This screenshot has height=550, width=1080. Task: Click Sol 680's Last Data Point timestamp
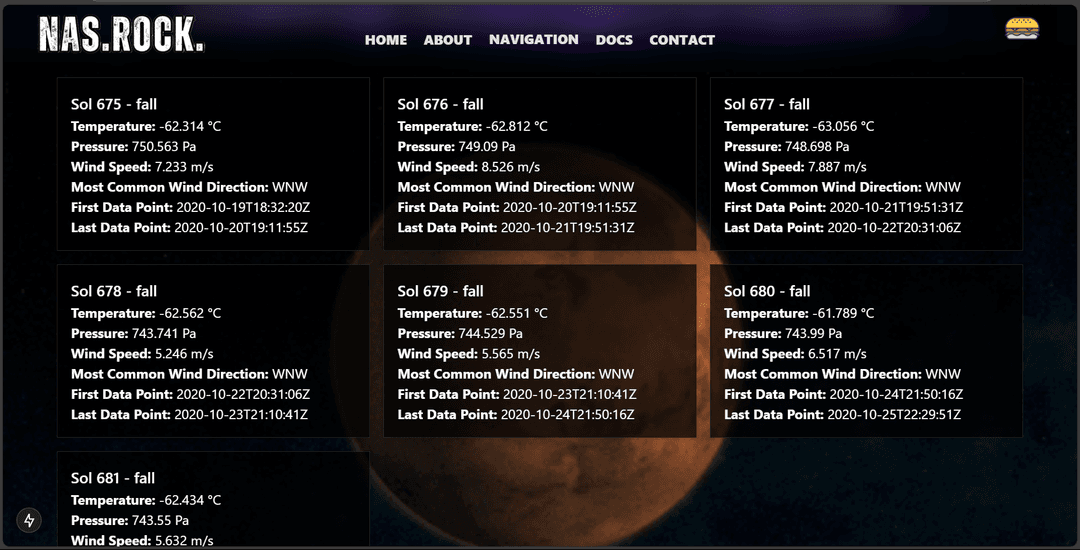pos(895,414)
